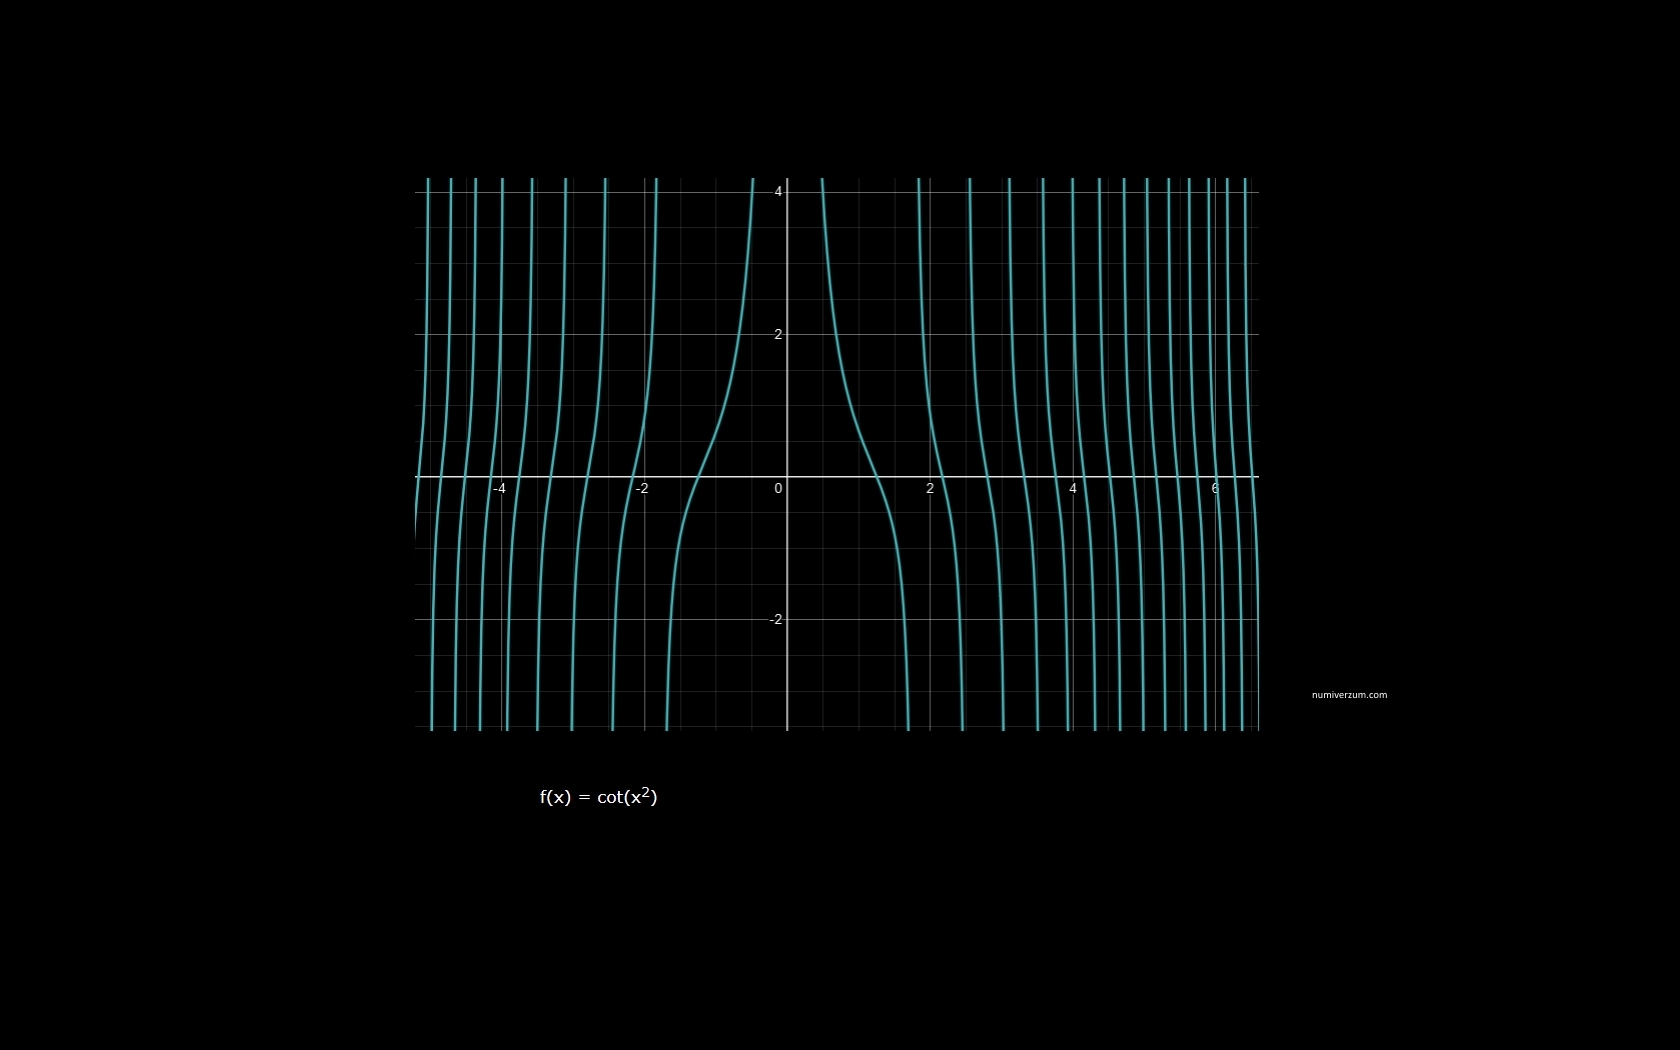
Task: Click the 4 label on the horizontal axis
Action: 1073,489
